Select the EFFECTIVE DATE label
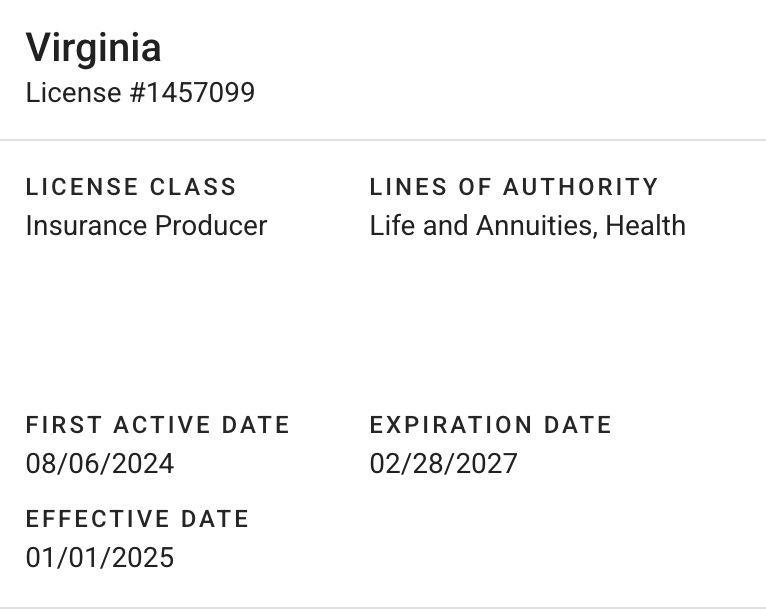 coord(137,519)
